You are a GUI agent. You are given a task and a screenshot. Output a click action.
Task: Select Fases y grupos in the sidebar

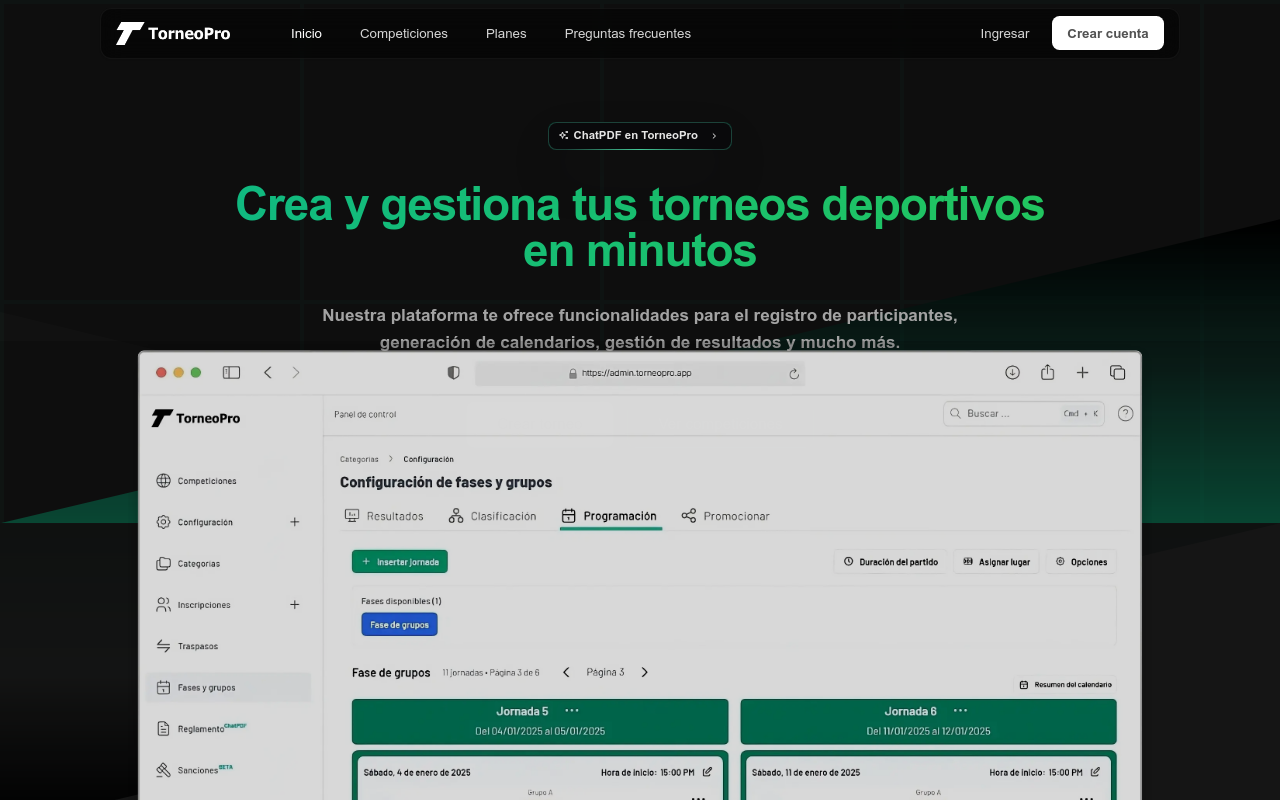(229, 688)
